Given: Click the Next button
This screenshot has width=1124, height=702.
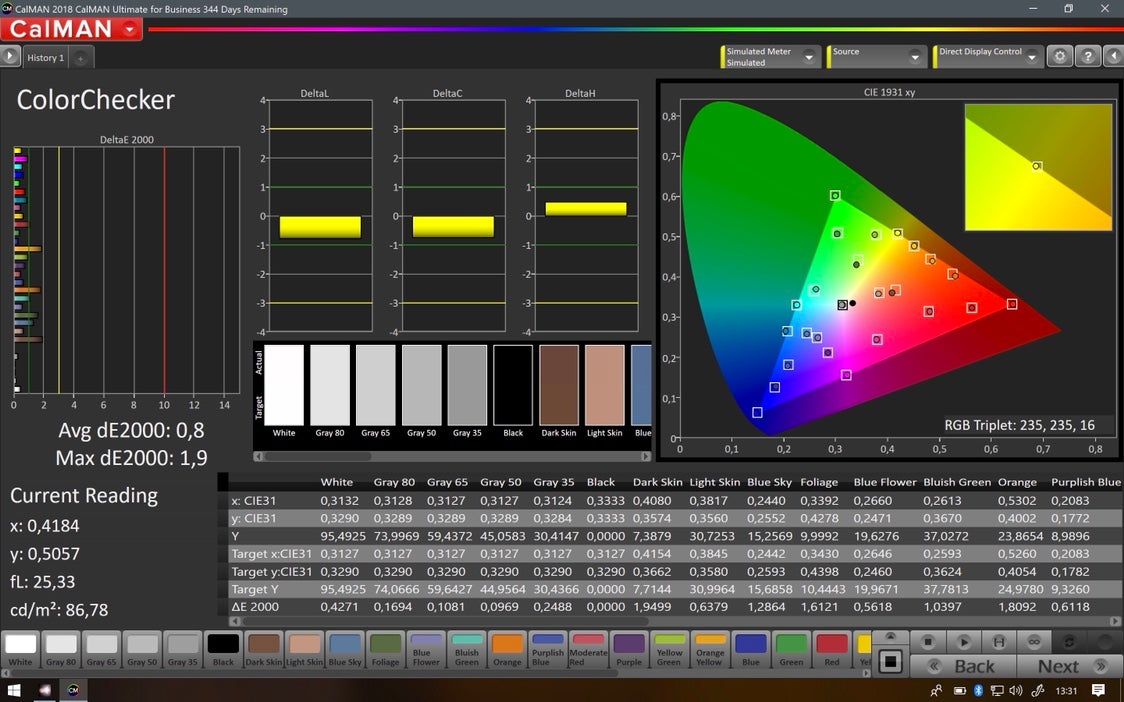Looking at the screenshot, I should [1070, 666].
